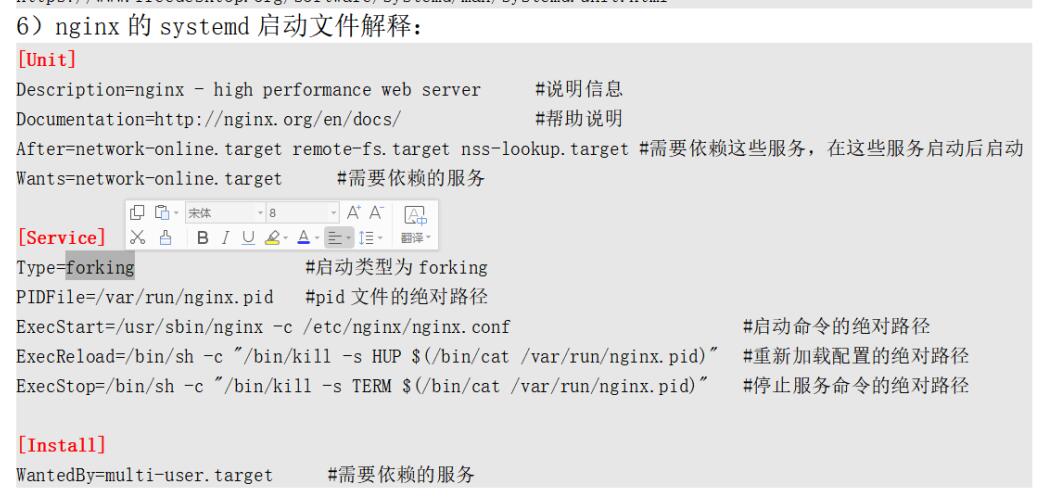Open the 翻译 dropdown arrow
Screen dimensions: 1052x499
pyautogui.click(x=430, y=237)
